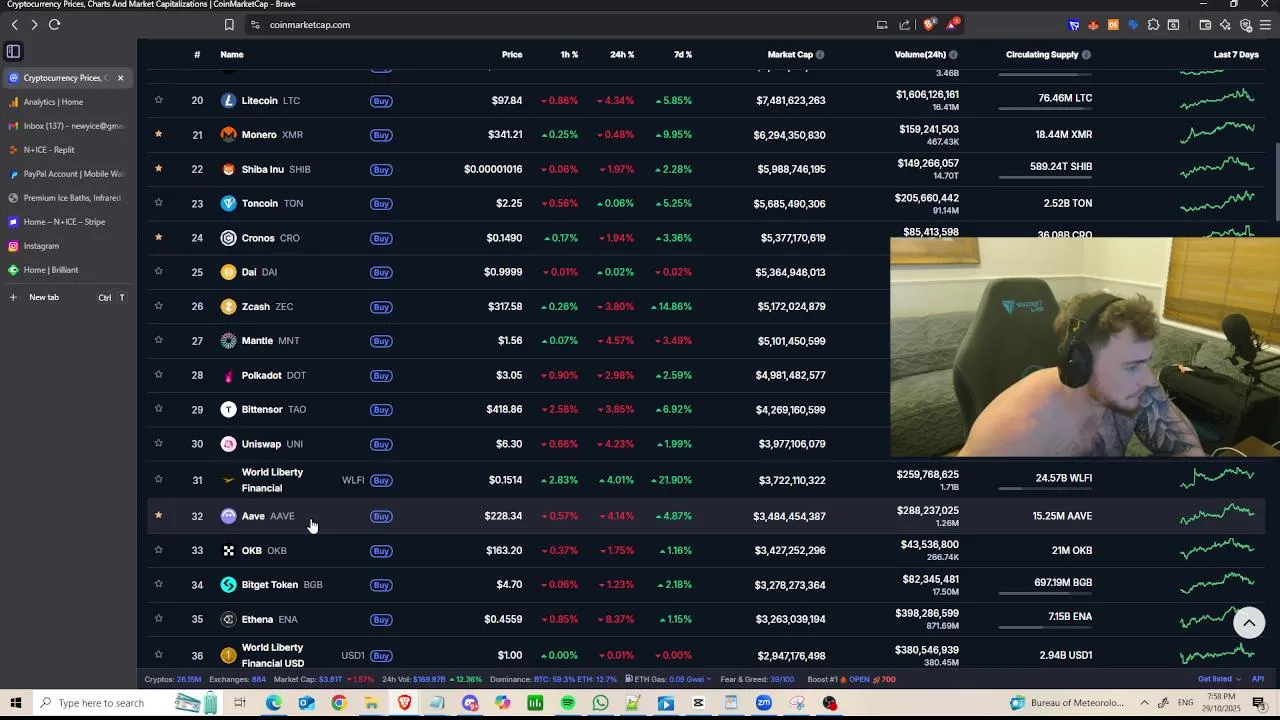This screenshot has height=720, width=1280.
Task: Toggle the vertical tabs sidebar icon
Action: [x=13, y=51]
